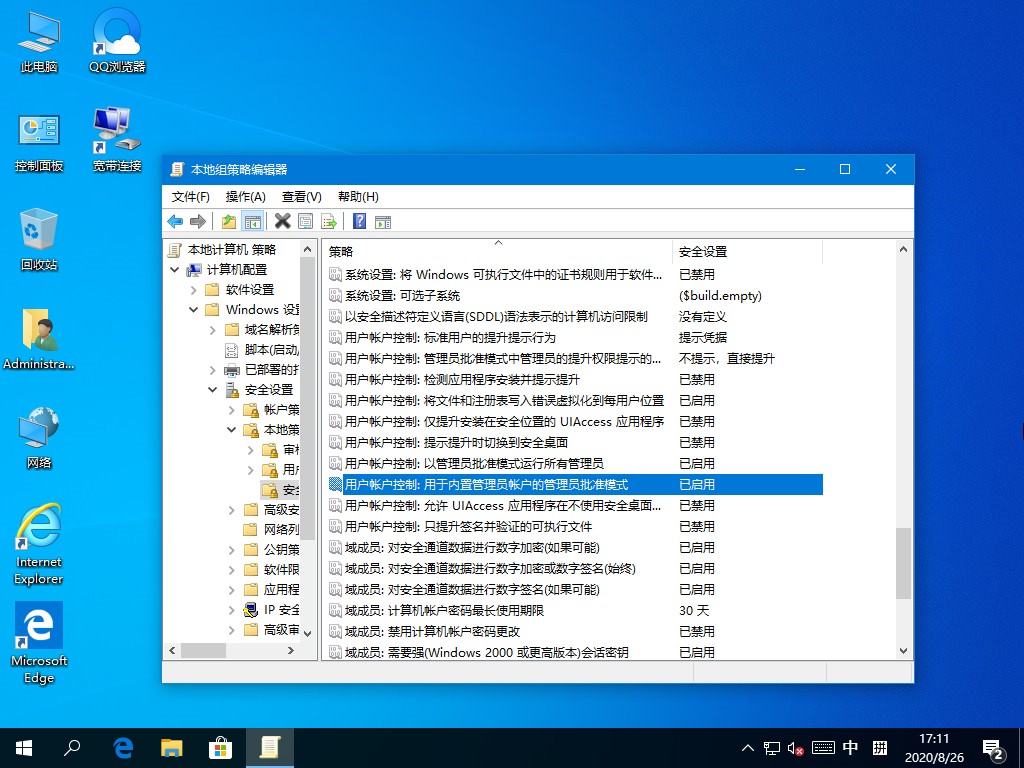Viewport: 1024px width, 768px height.
Task: Click the vertical scrollbar down arrow
Action: click(902, 651)
